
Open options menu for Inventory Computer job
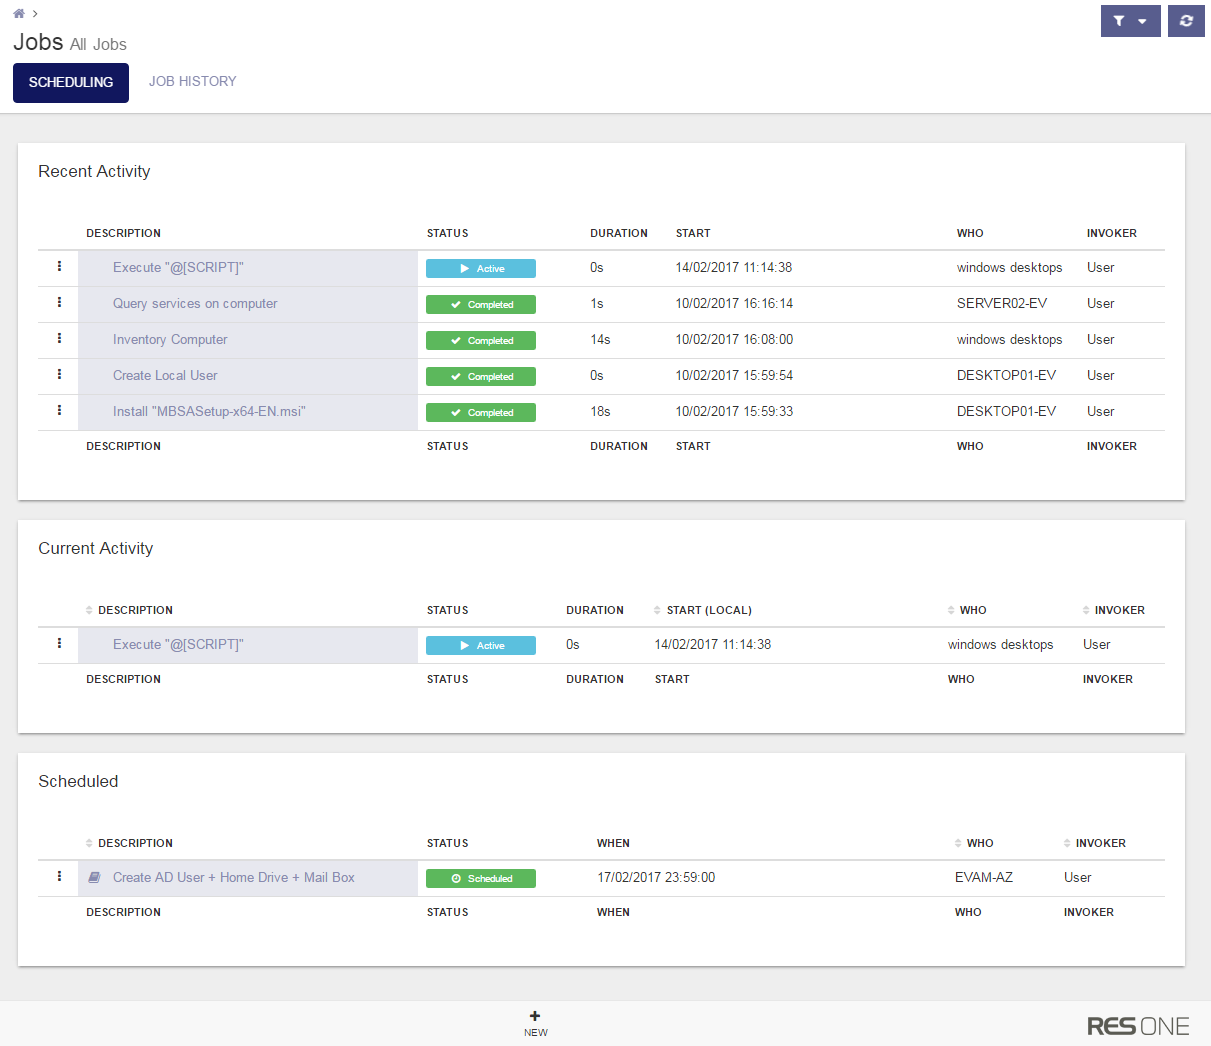pos(59,339)
